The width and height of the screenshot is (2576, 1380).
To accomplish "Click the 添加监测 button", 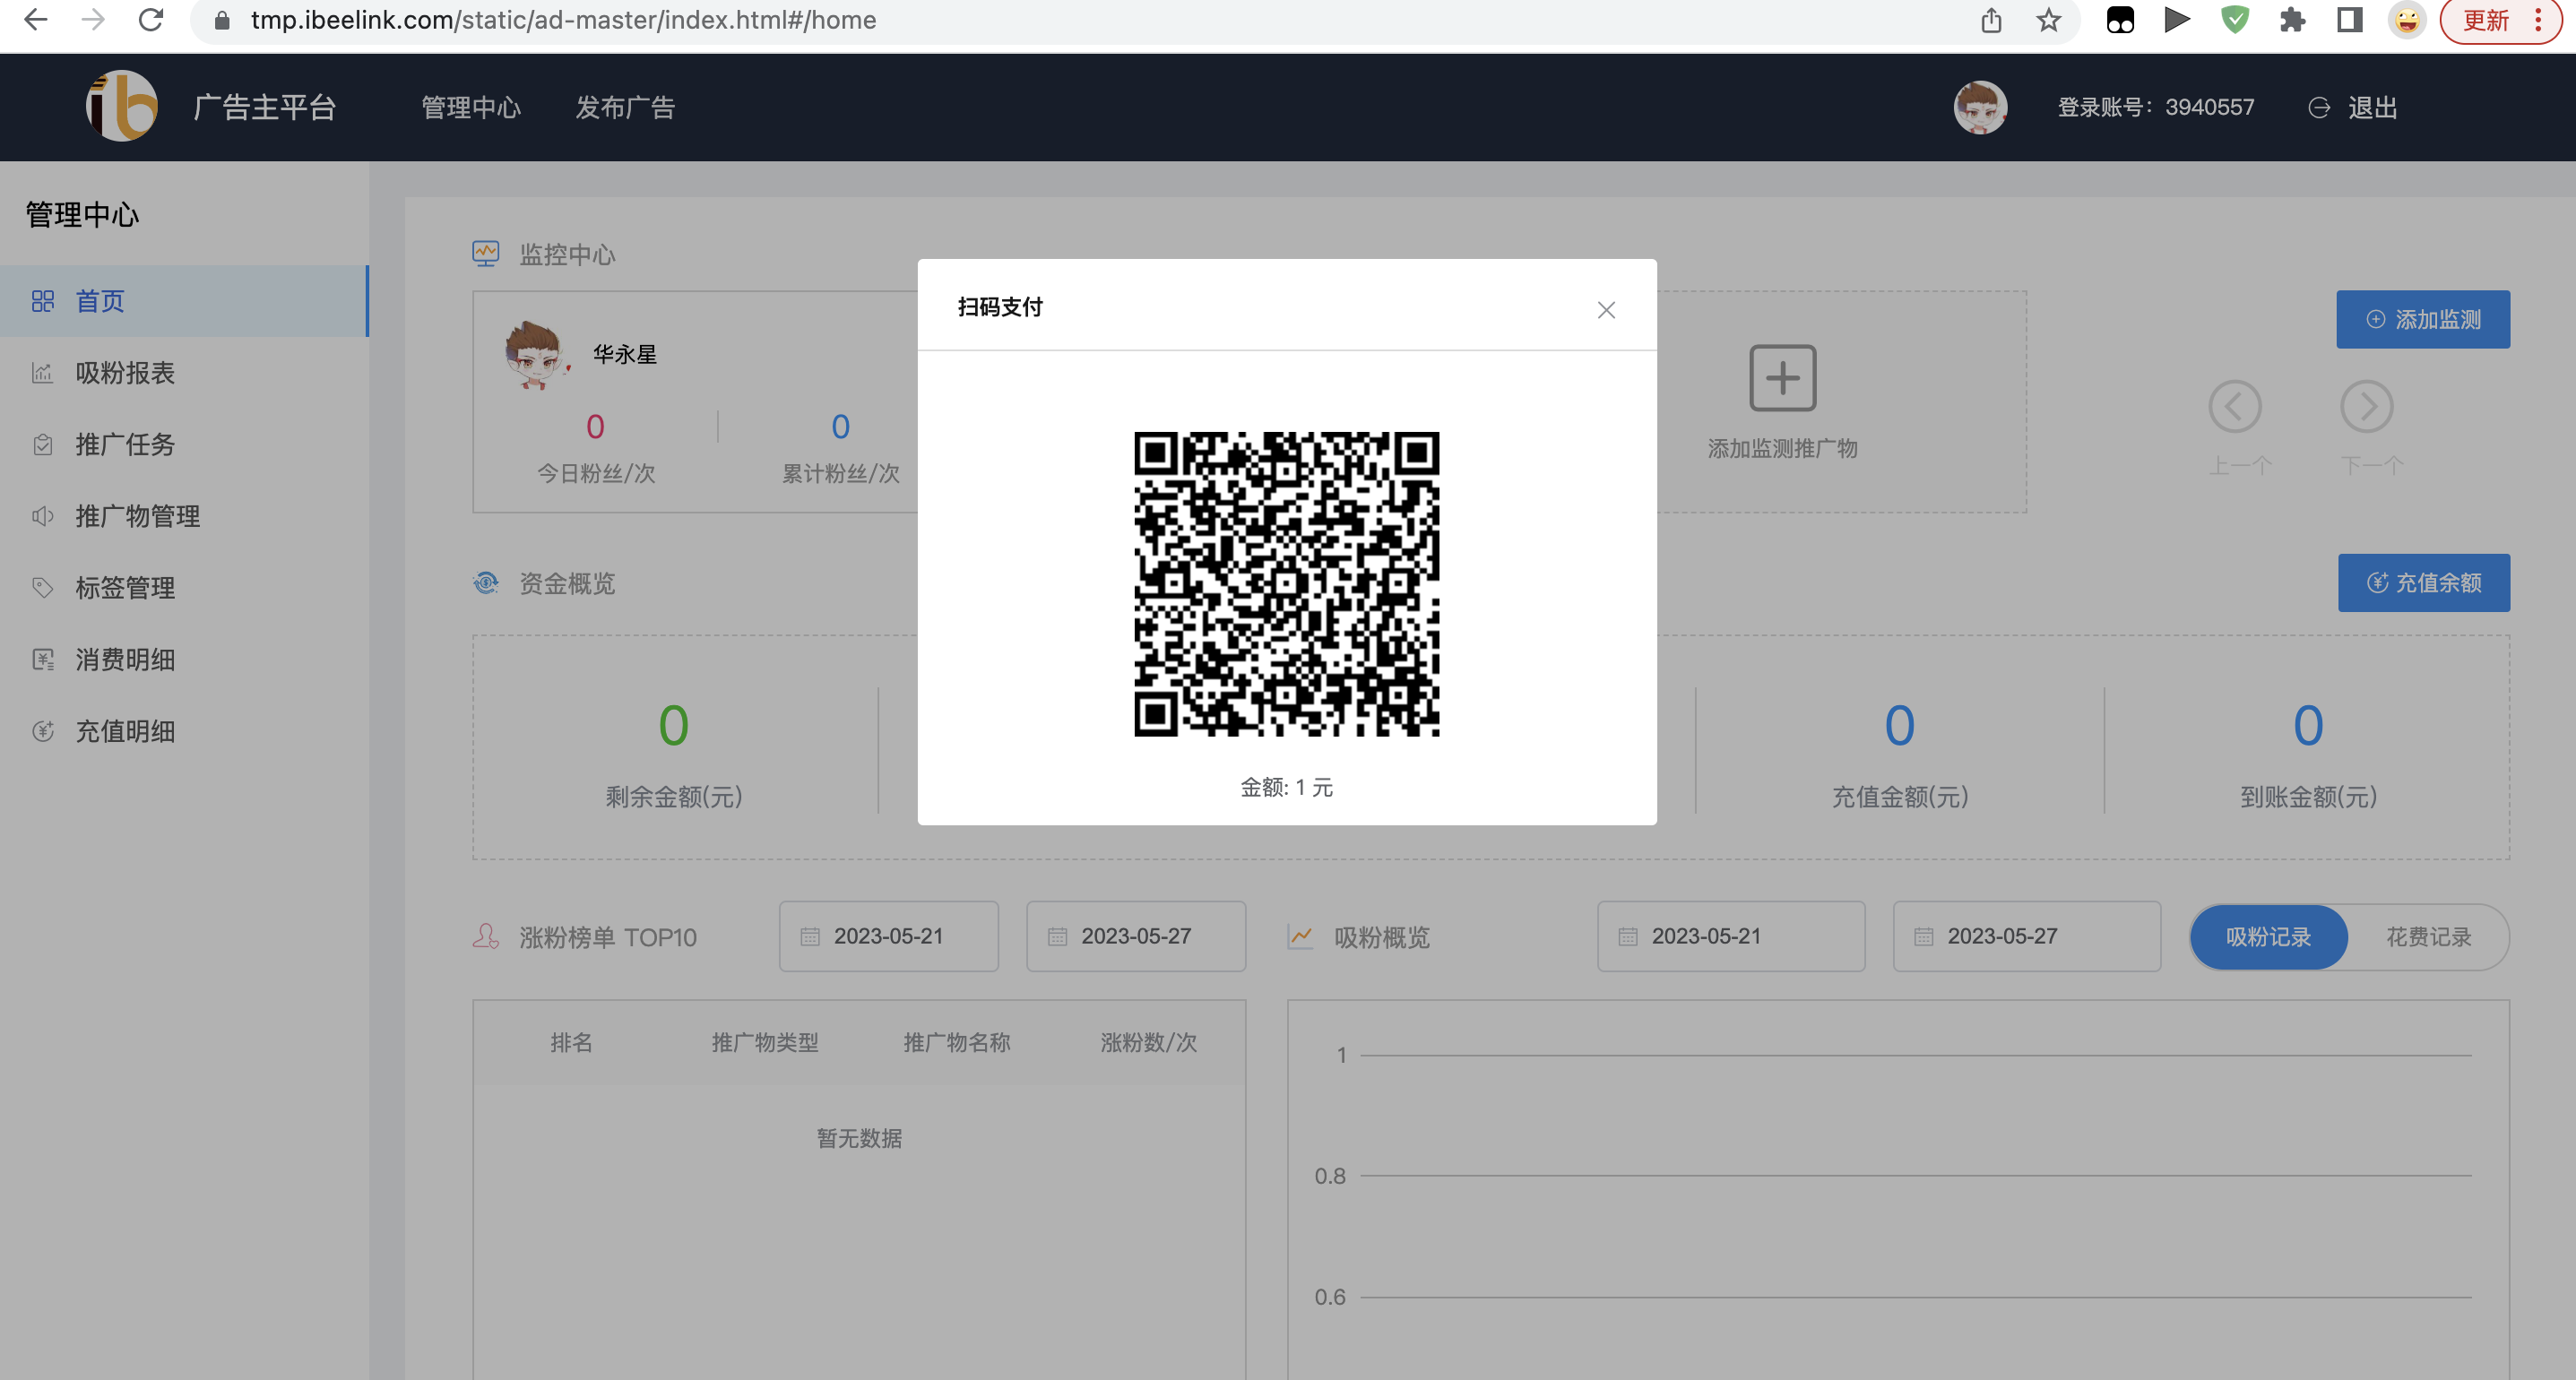I will [x=2422, y=319].
